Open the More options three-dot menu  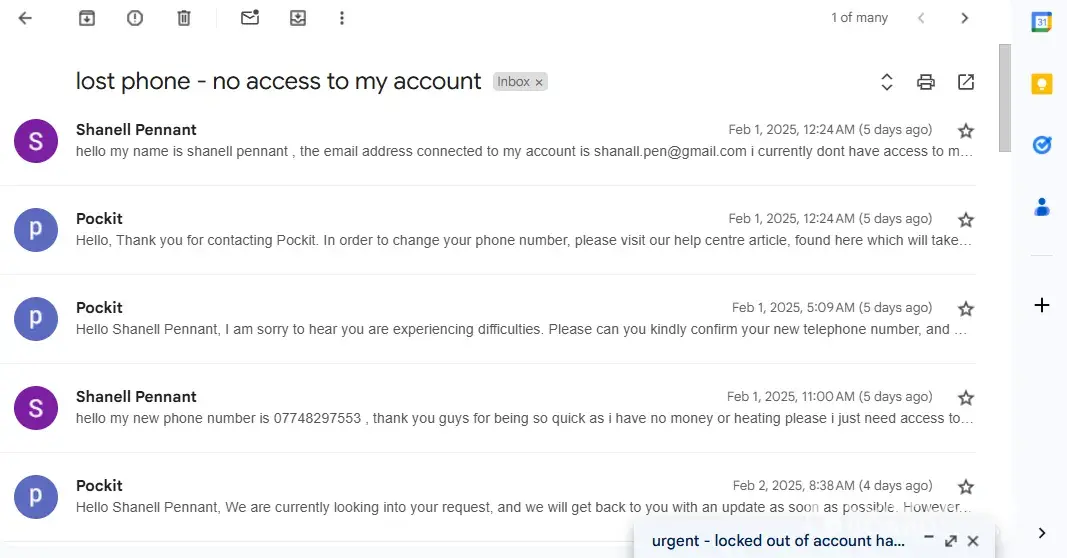pos(342,18)
